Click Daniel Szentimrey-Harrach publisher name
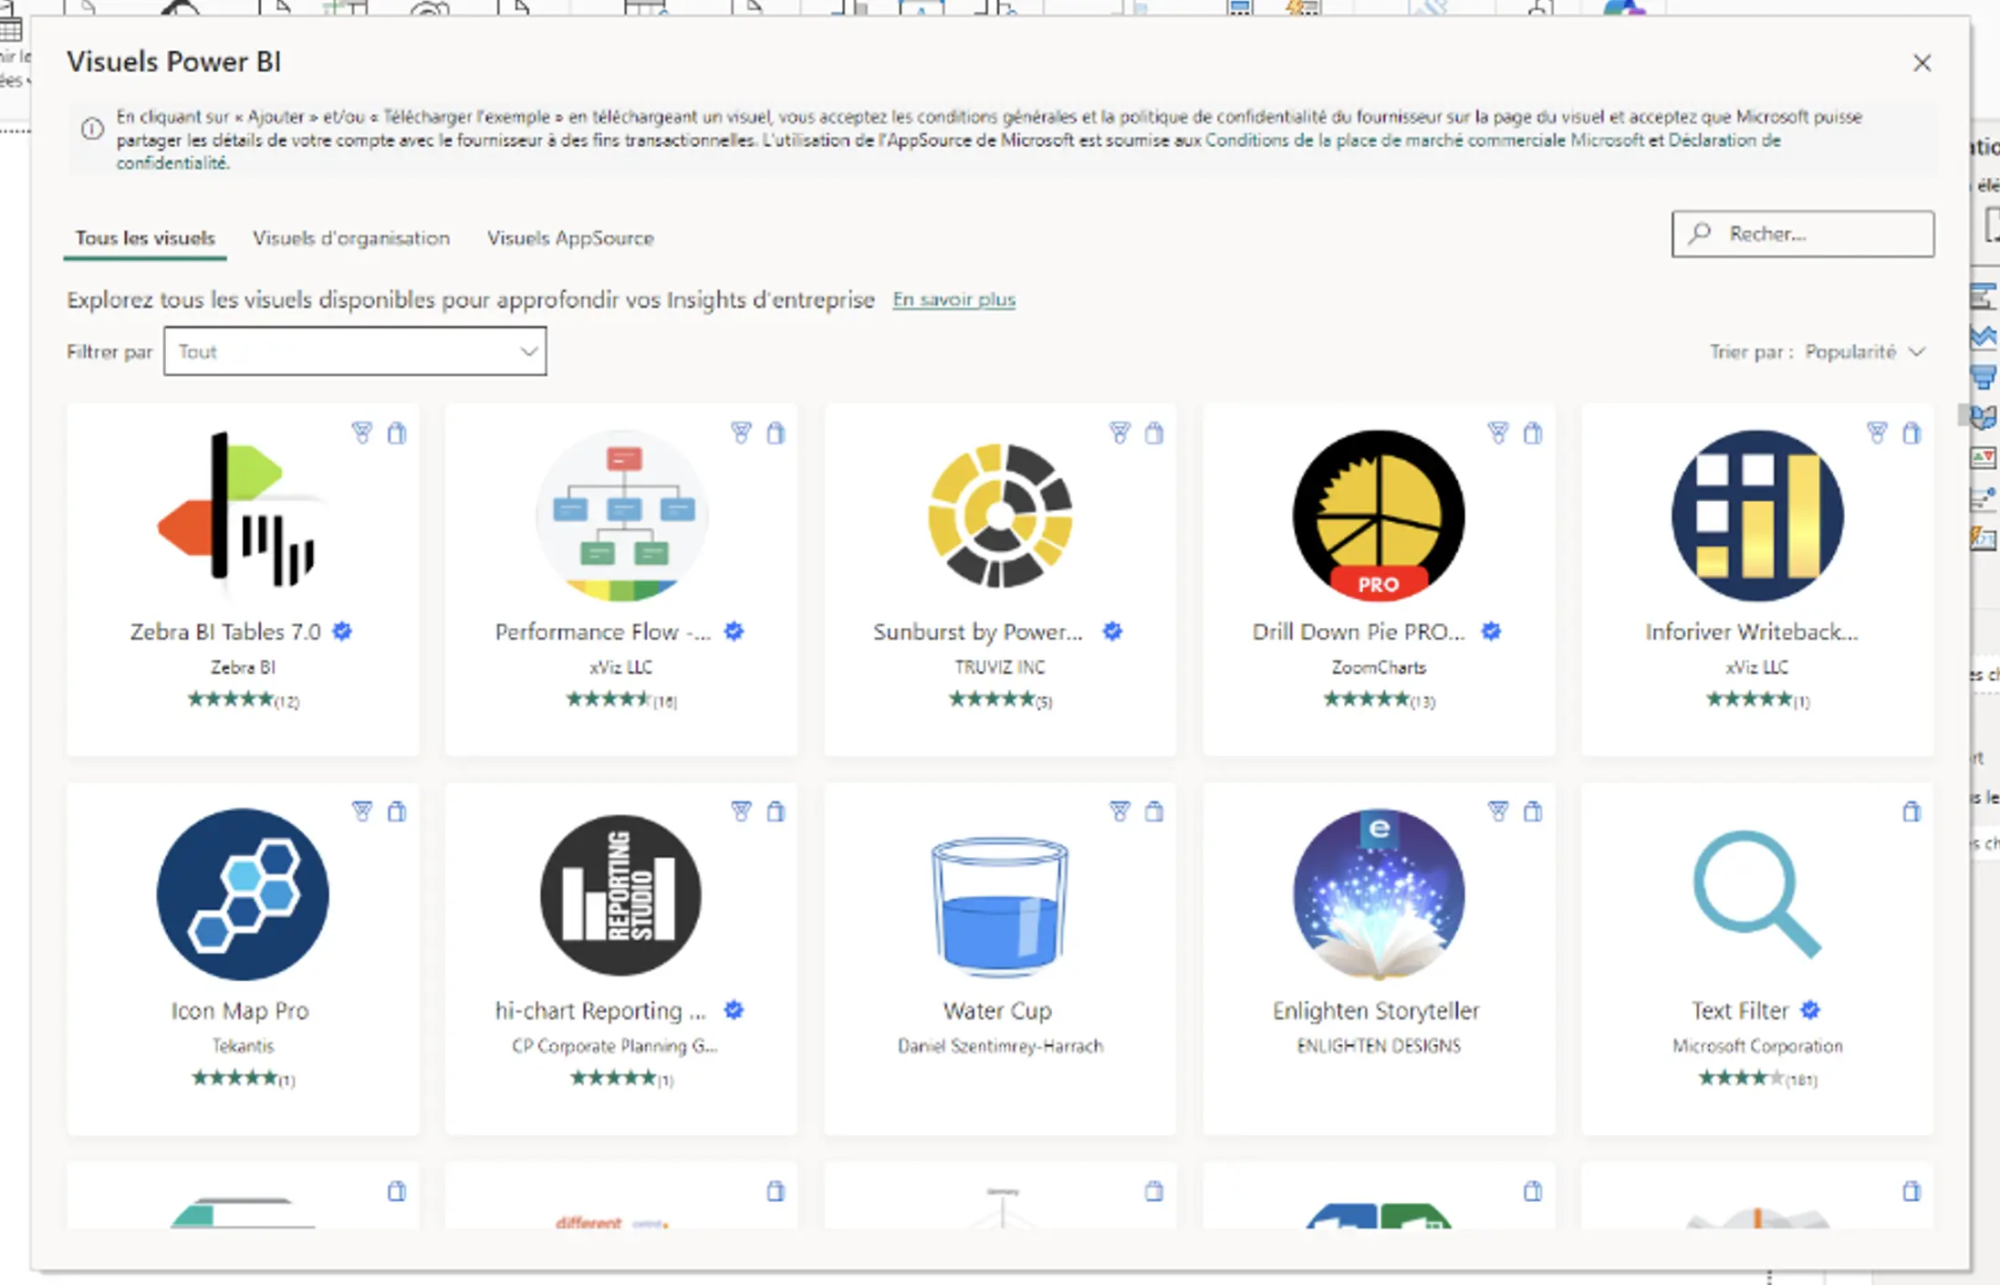 (x=1000, y=1046)
